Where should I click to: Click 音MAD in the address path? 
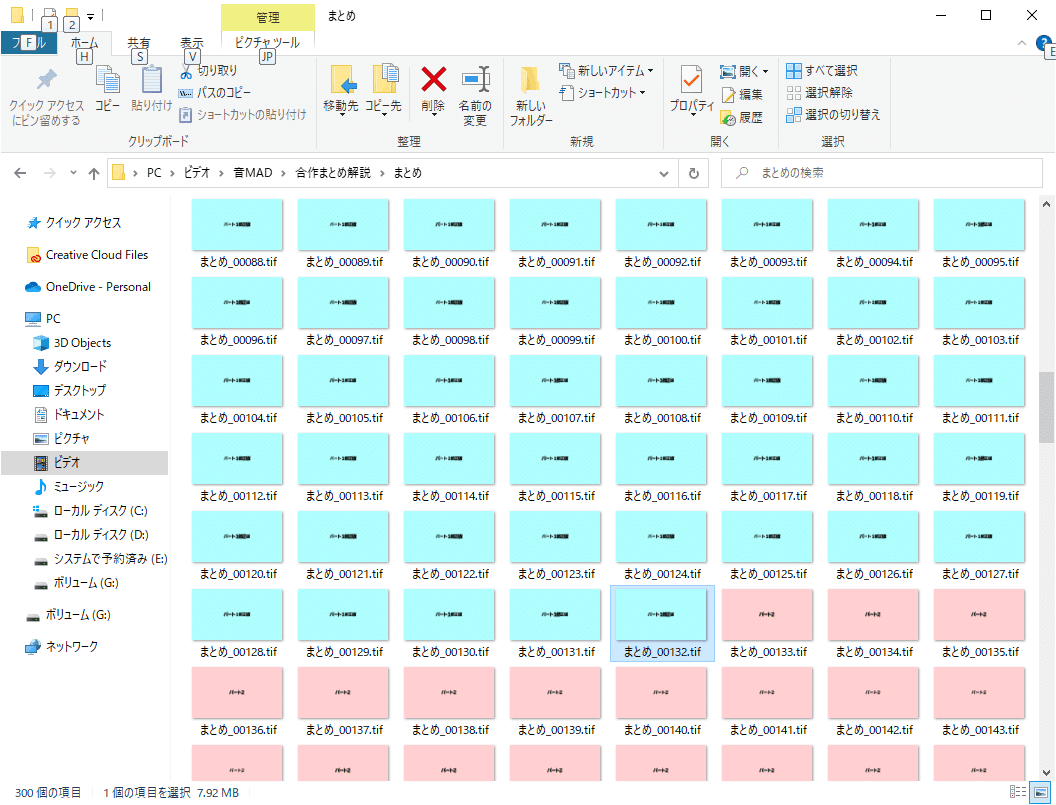point(253,173)
